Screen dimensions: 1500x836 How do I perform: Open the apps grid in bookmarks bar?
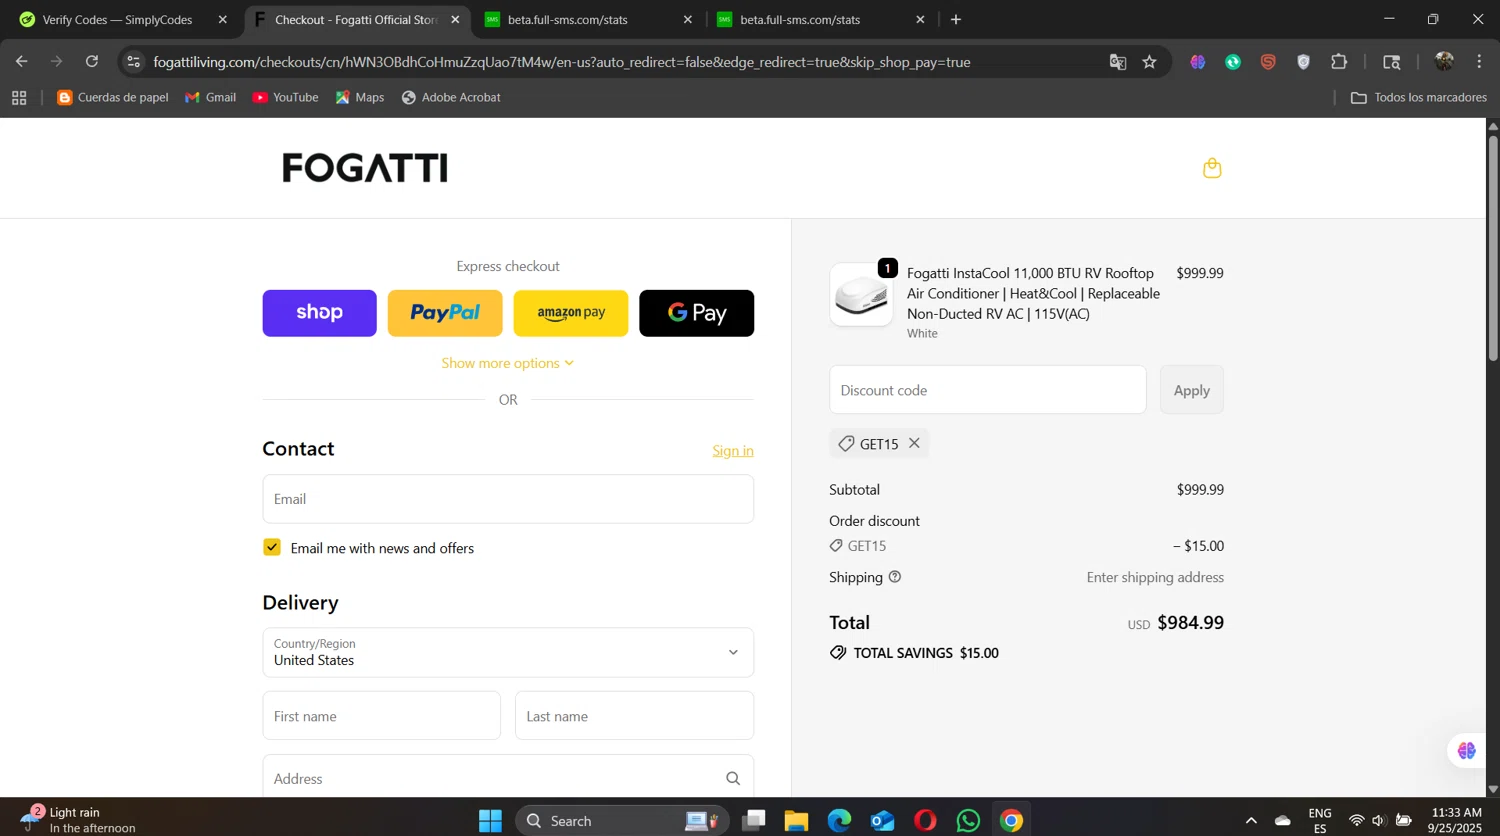(19, 97)
